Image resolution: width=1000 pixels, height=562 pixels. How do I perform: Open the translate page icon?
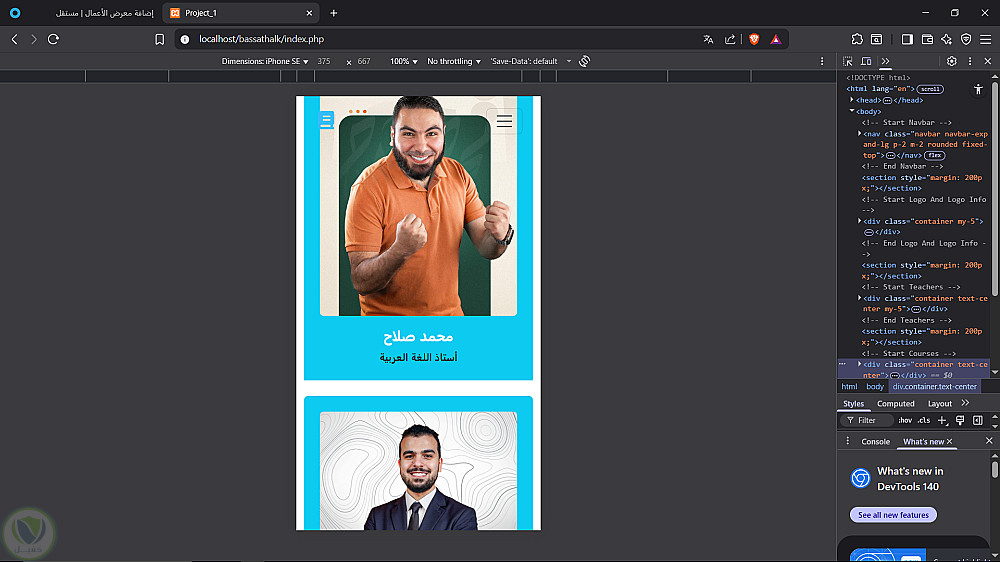point(709,39)
